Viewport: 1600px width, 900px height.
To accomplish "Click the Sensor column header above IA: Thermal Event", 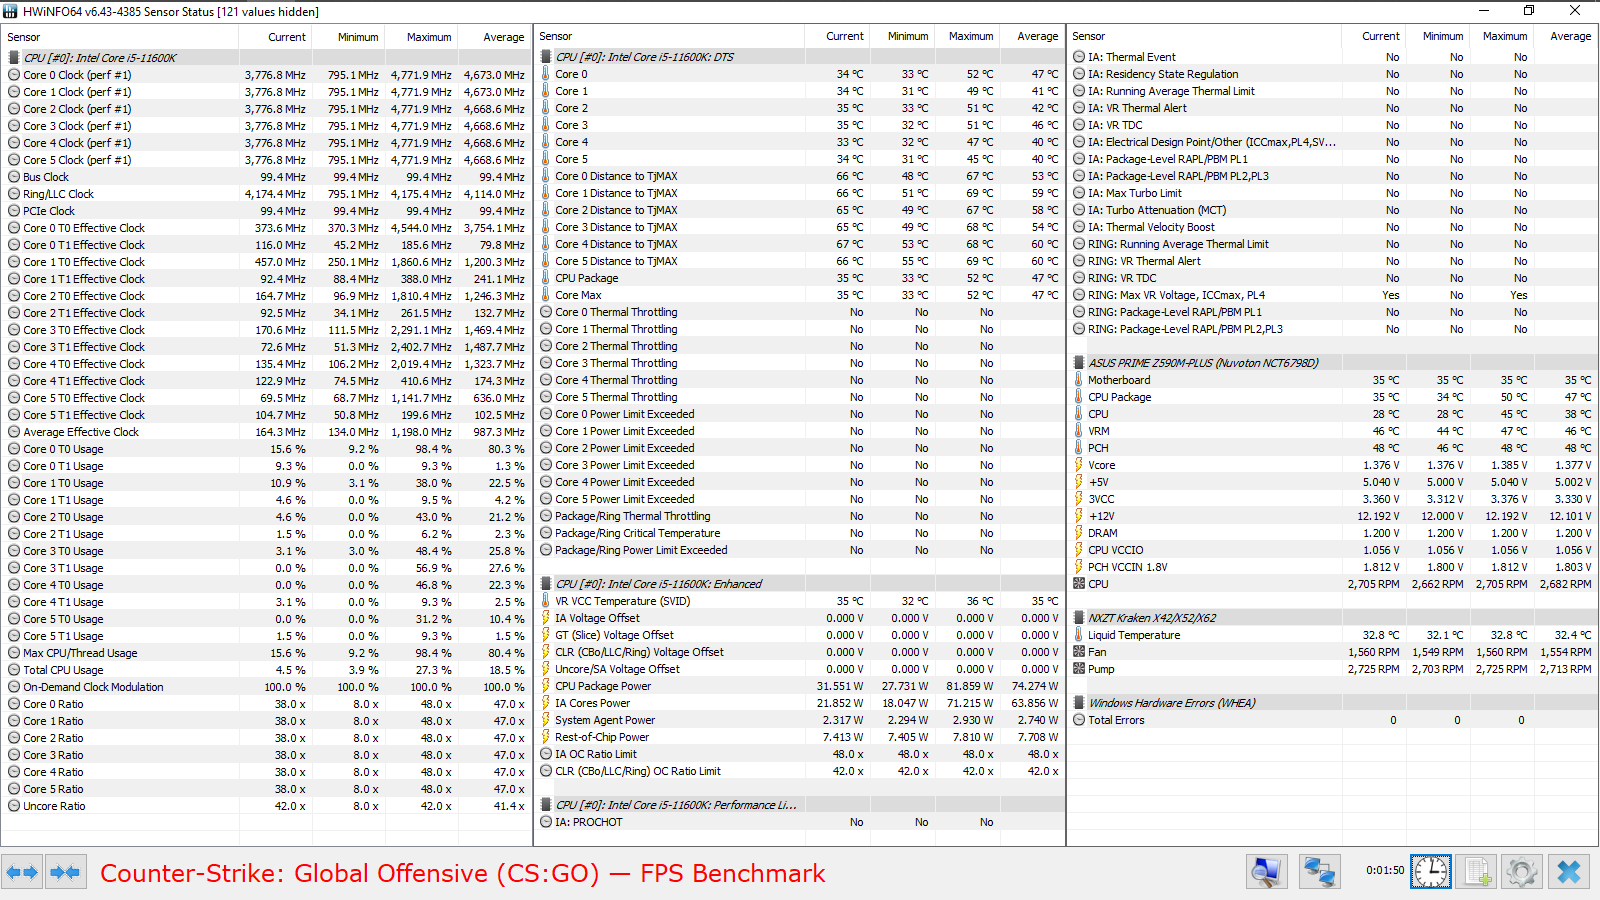I will click(x=1204, y=36).
